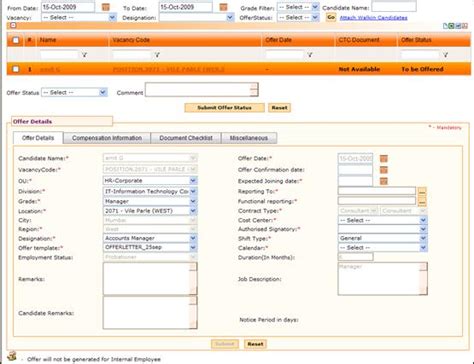The image size is (474, 364).
Task: Click the white page icon above the grid
Action: [x=445, y=26]
